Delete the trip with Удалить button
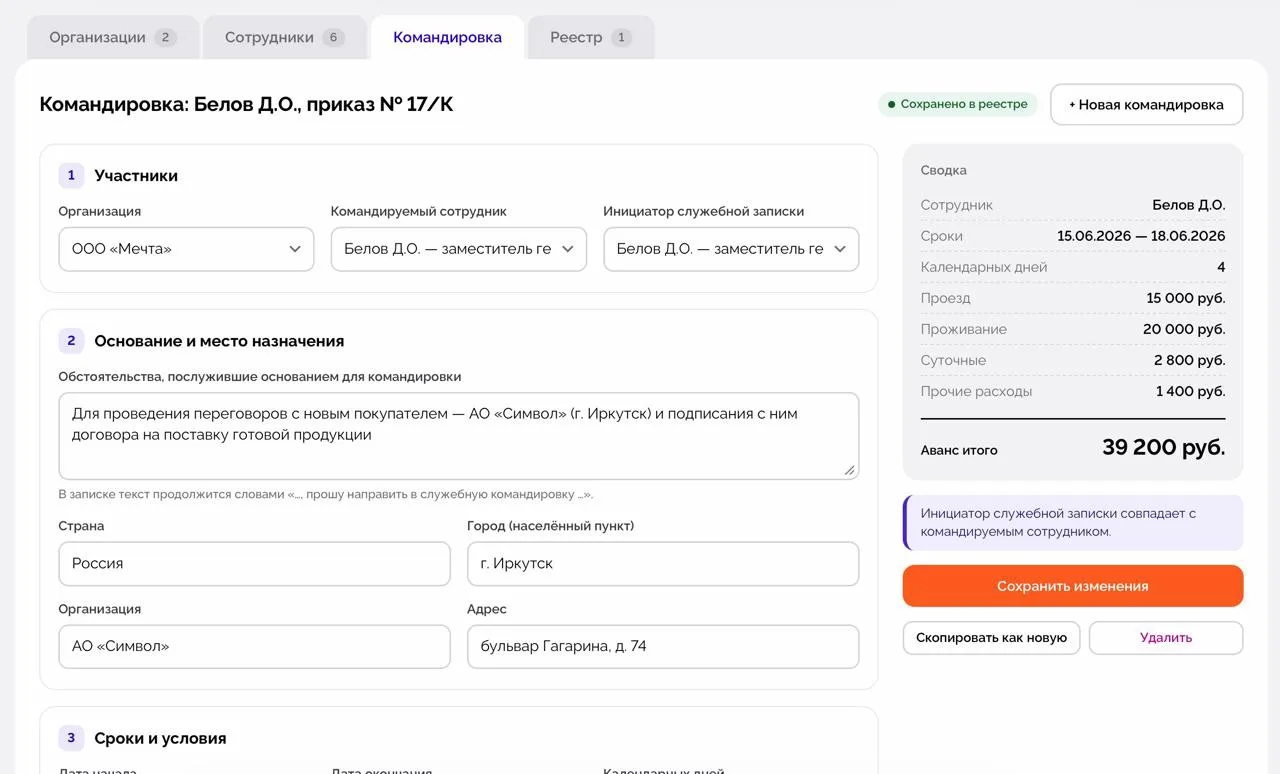This screenshot has width=1280, height=774. (1166, 638)
